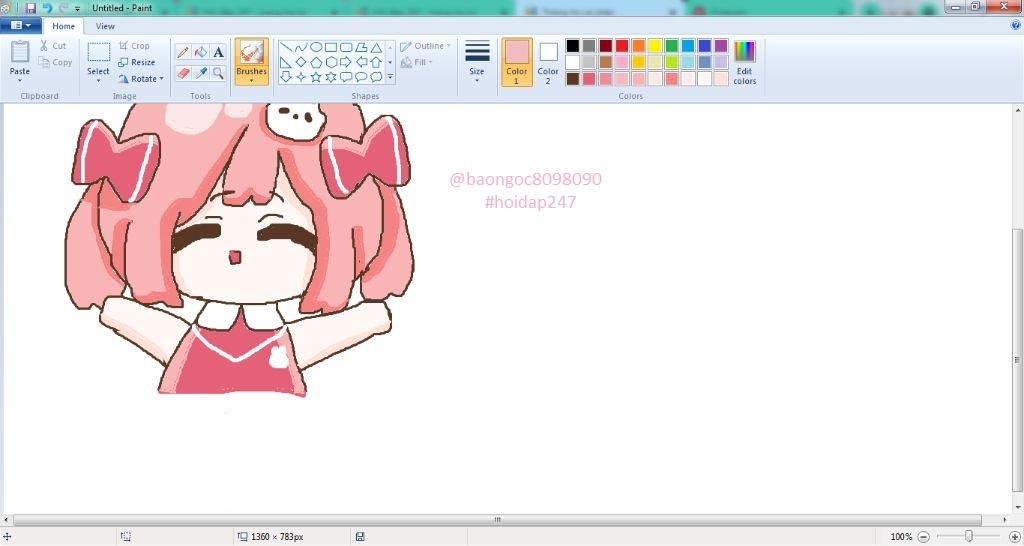The width and height of the screenshot is (1024, 546).
Task: Click the Paste clipboard icon
Action: [20, 52]
